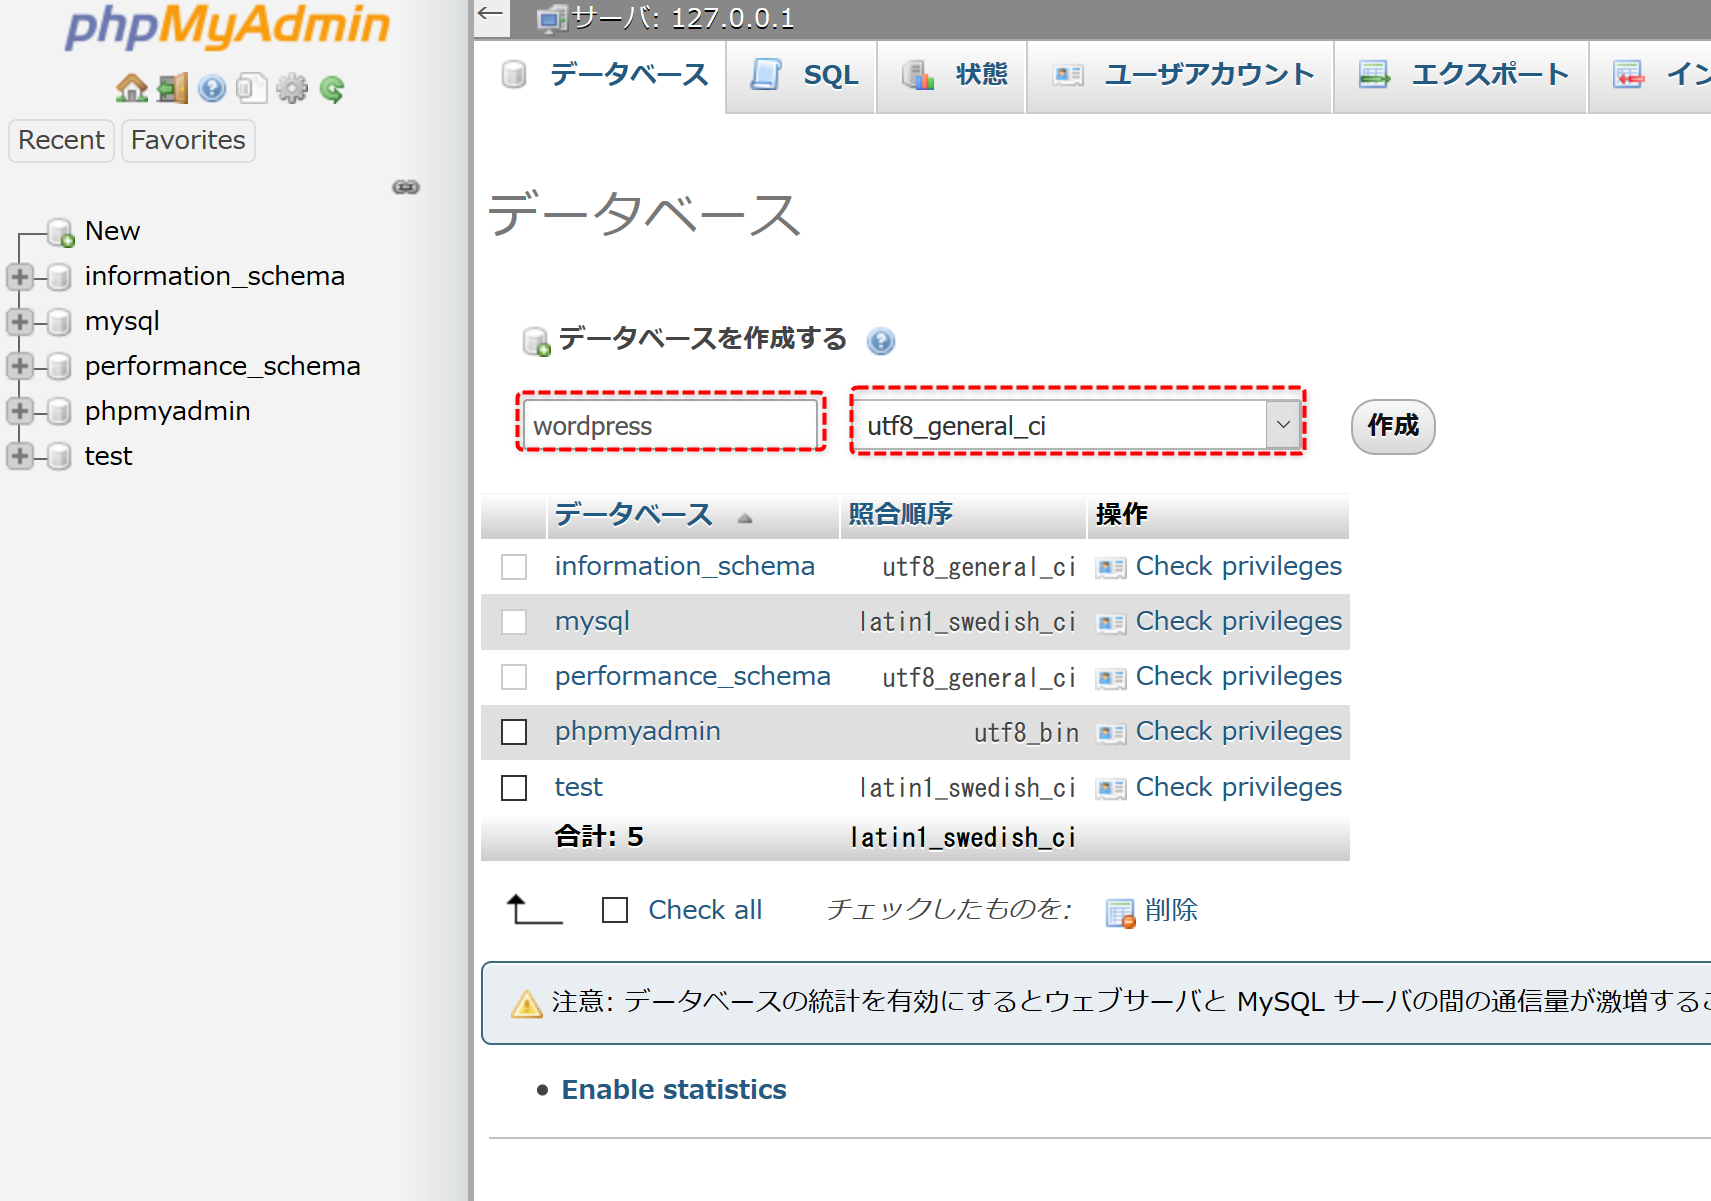Check privileges for the mysql database
The width and height of the screenshot is (1711, 1201).
[x=1239, y=621]
